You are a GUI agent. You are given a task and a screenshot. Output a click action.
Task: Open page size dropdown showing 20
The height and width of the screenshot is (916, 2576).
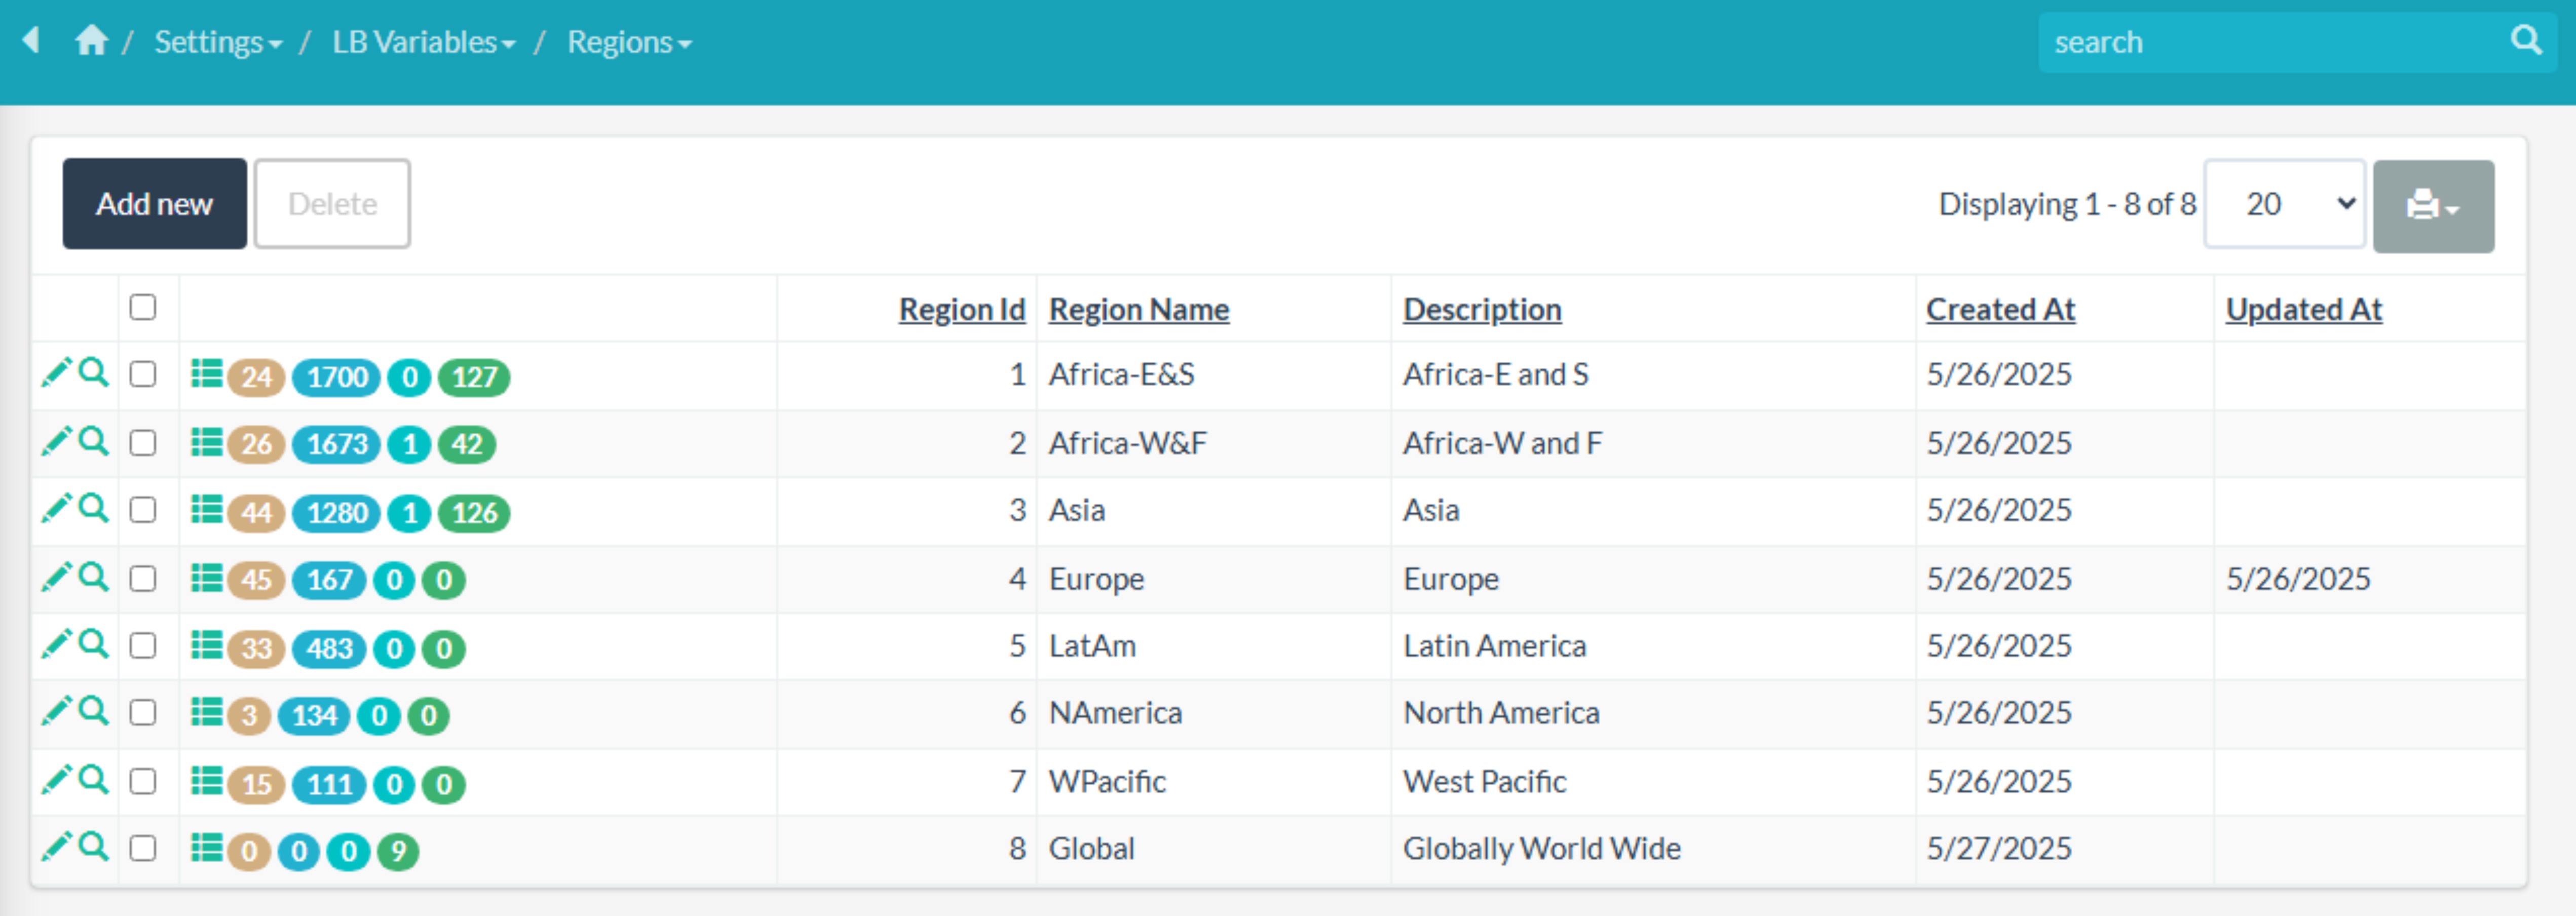tap(2284, 204)
